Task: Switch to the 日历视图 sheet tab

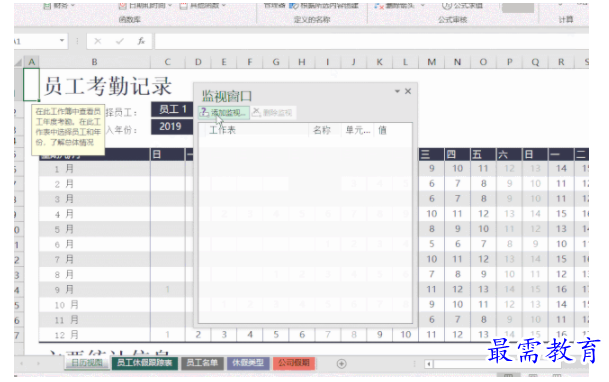Action: pyautogui.click(x=86, y=363)
